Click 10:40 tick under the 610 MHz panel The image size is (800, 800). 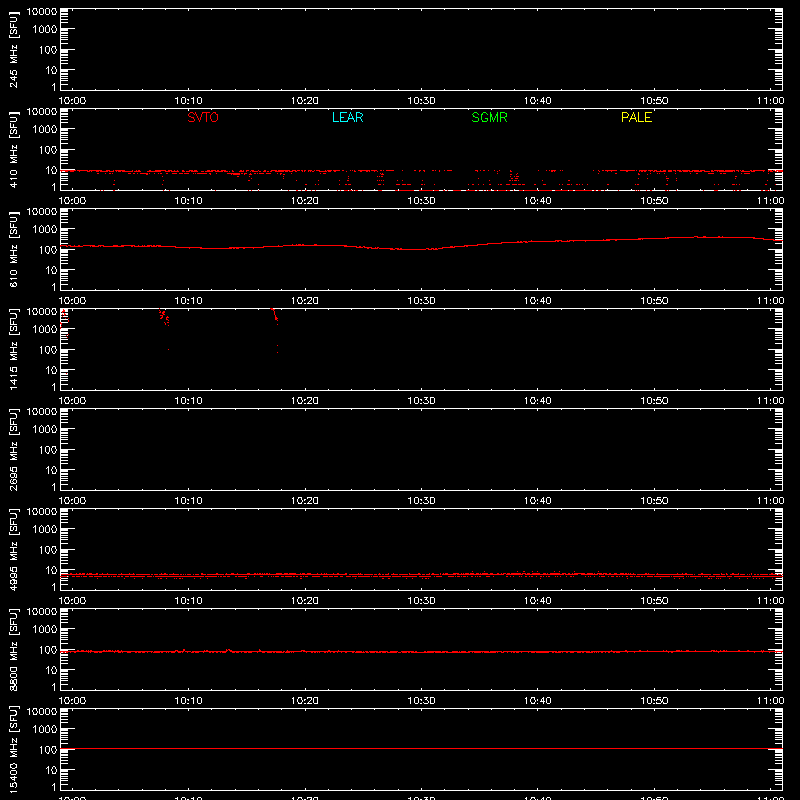point(537,301)
